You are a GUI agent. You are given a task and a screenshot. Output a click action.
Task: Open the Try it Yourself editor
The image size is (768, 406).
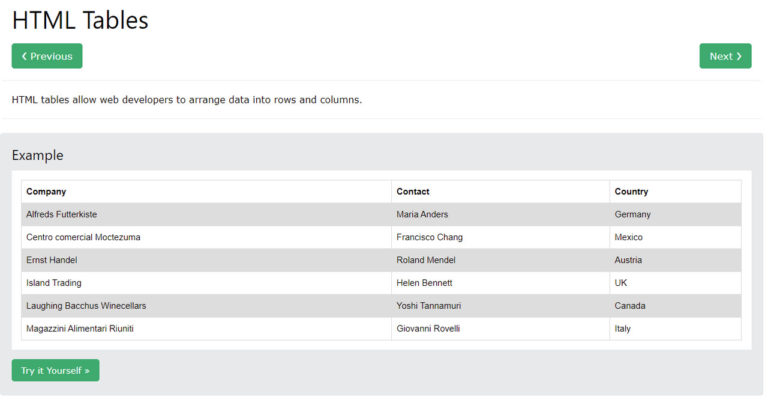tap(55, 370)
